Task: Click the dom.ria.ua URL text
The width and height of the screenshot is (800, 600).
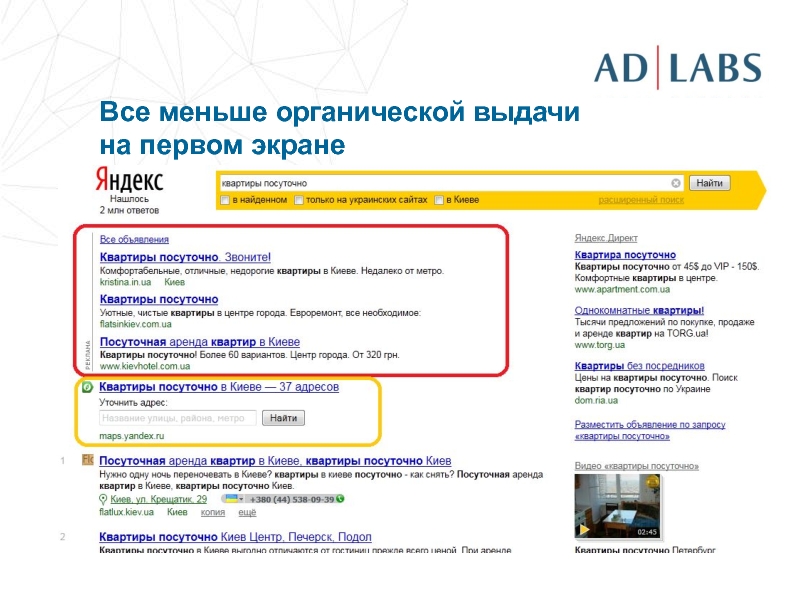Action: point(596,401)
